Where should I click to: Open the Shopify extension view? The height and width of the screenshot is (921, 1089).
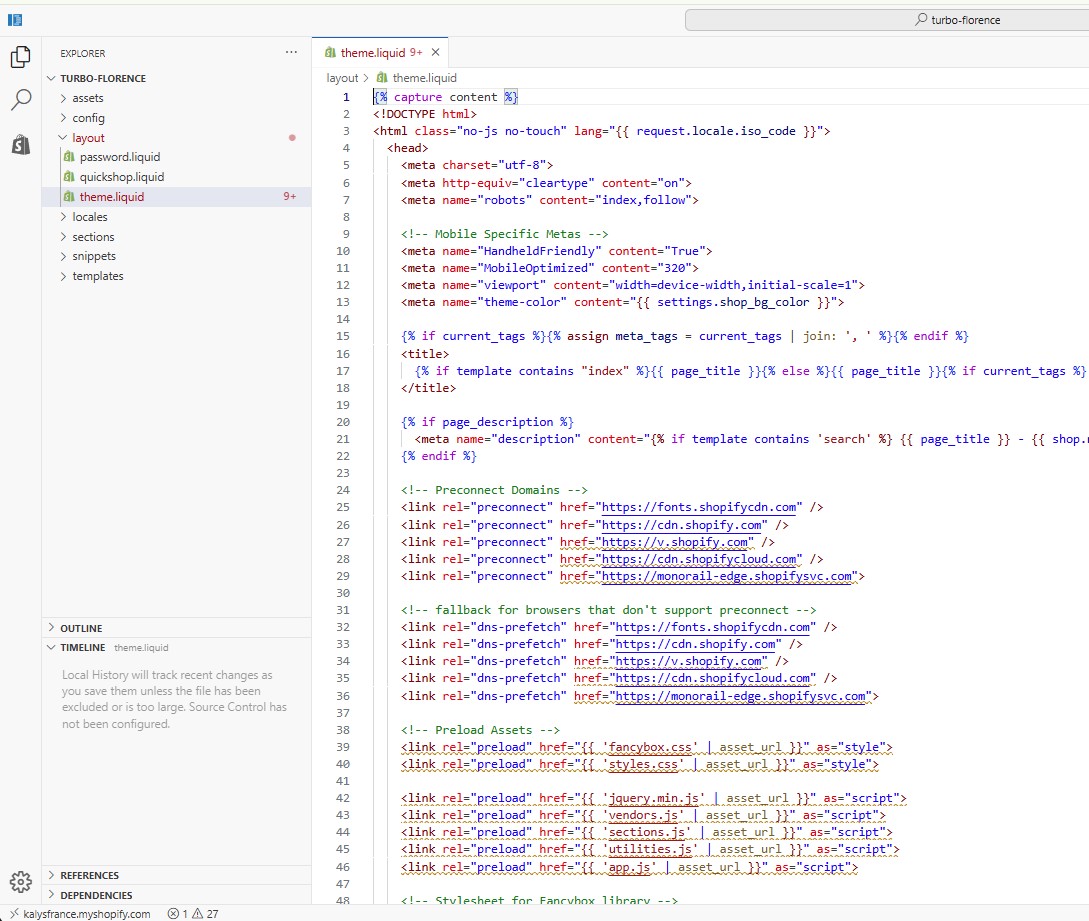[x=21, y=144]
